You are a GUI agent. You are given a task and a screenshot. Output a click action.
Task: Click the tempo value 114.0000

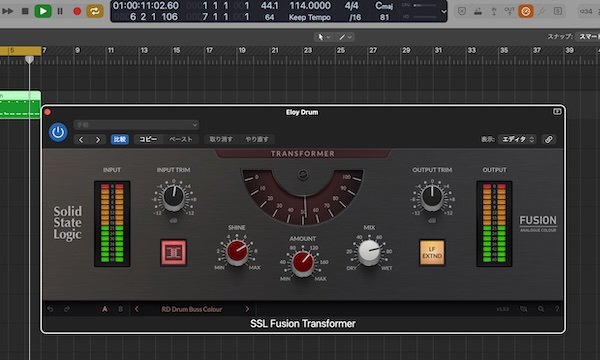coord(310,6)
